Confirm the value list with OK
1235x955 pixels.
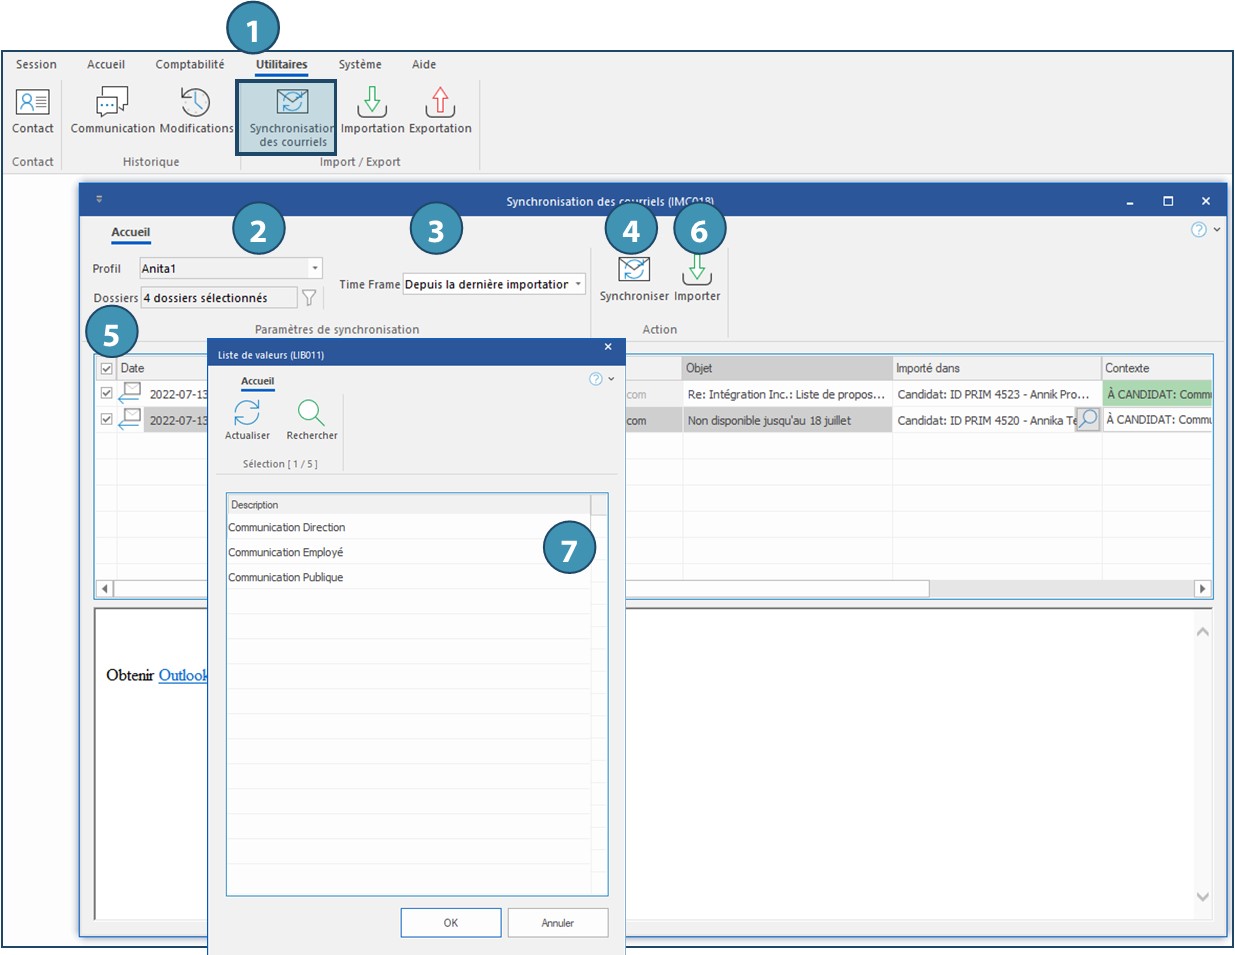451,923
